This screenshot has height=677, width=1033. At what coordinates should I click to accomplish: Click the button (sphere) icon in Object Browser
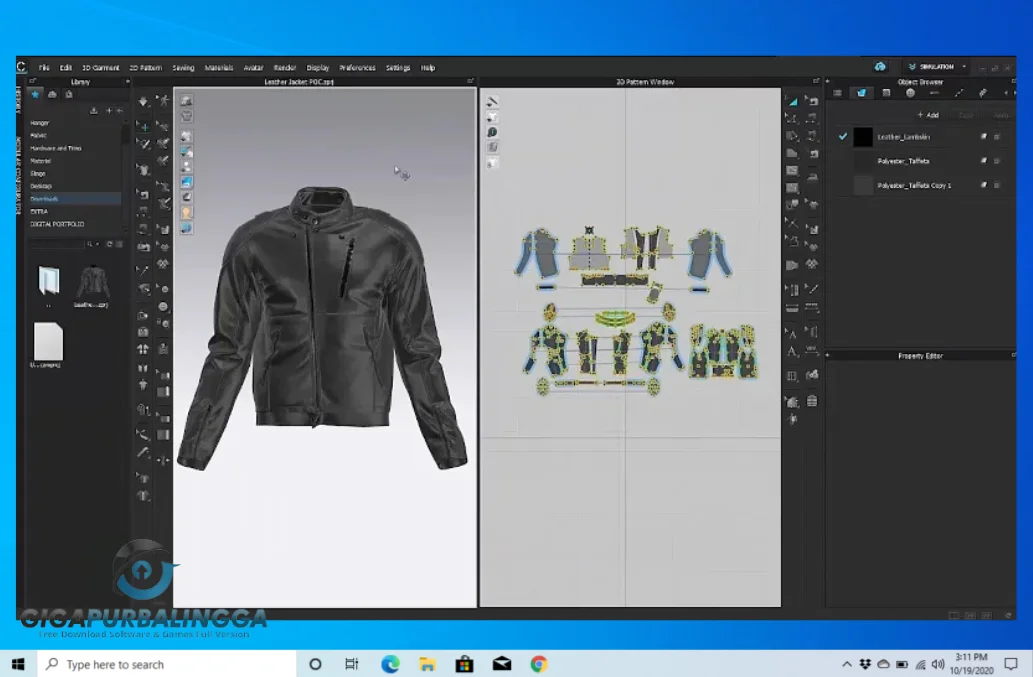[x=910, y=93]
